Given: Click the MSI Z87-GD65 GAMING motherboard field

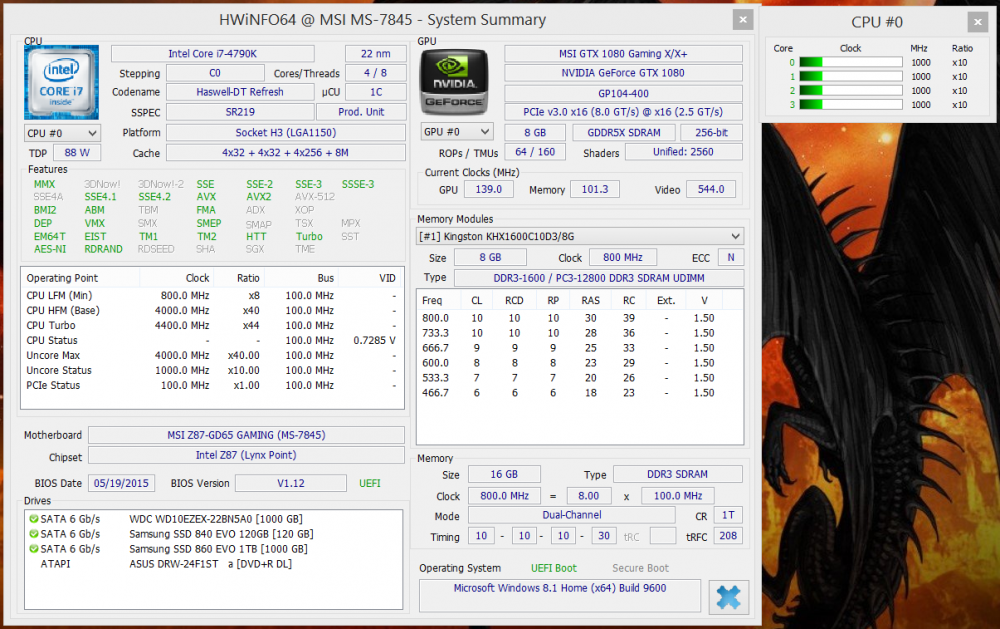Looking at the screenshot, I should [245, 435].
